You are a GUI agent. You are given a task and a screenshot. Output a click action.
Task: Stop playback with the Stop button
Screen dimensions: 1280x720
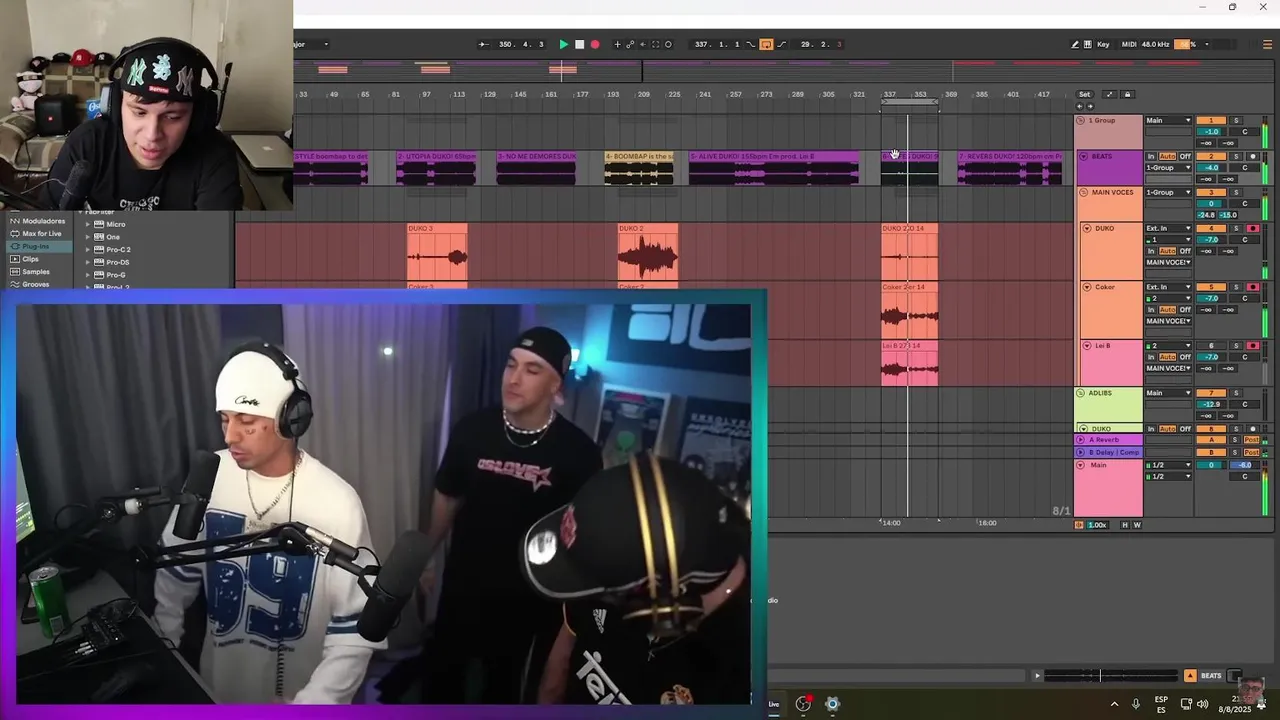pos(580,44)
